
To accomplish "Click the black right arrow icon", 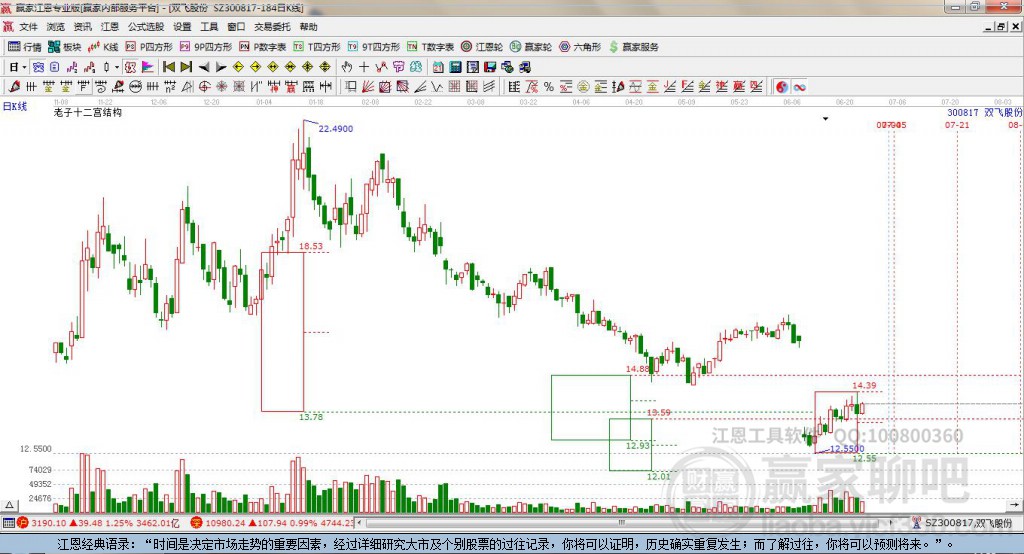I will tap(221, 67).
